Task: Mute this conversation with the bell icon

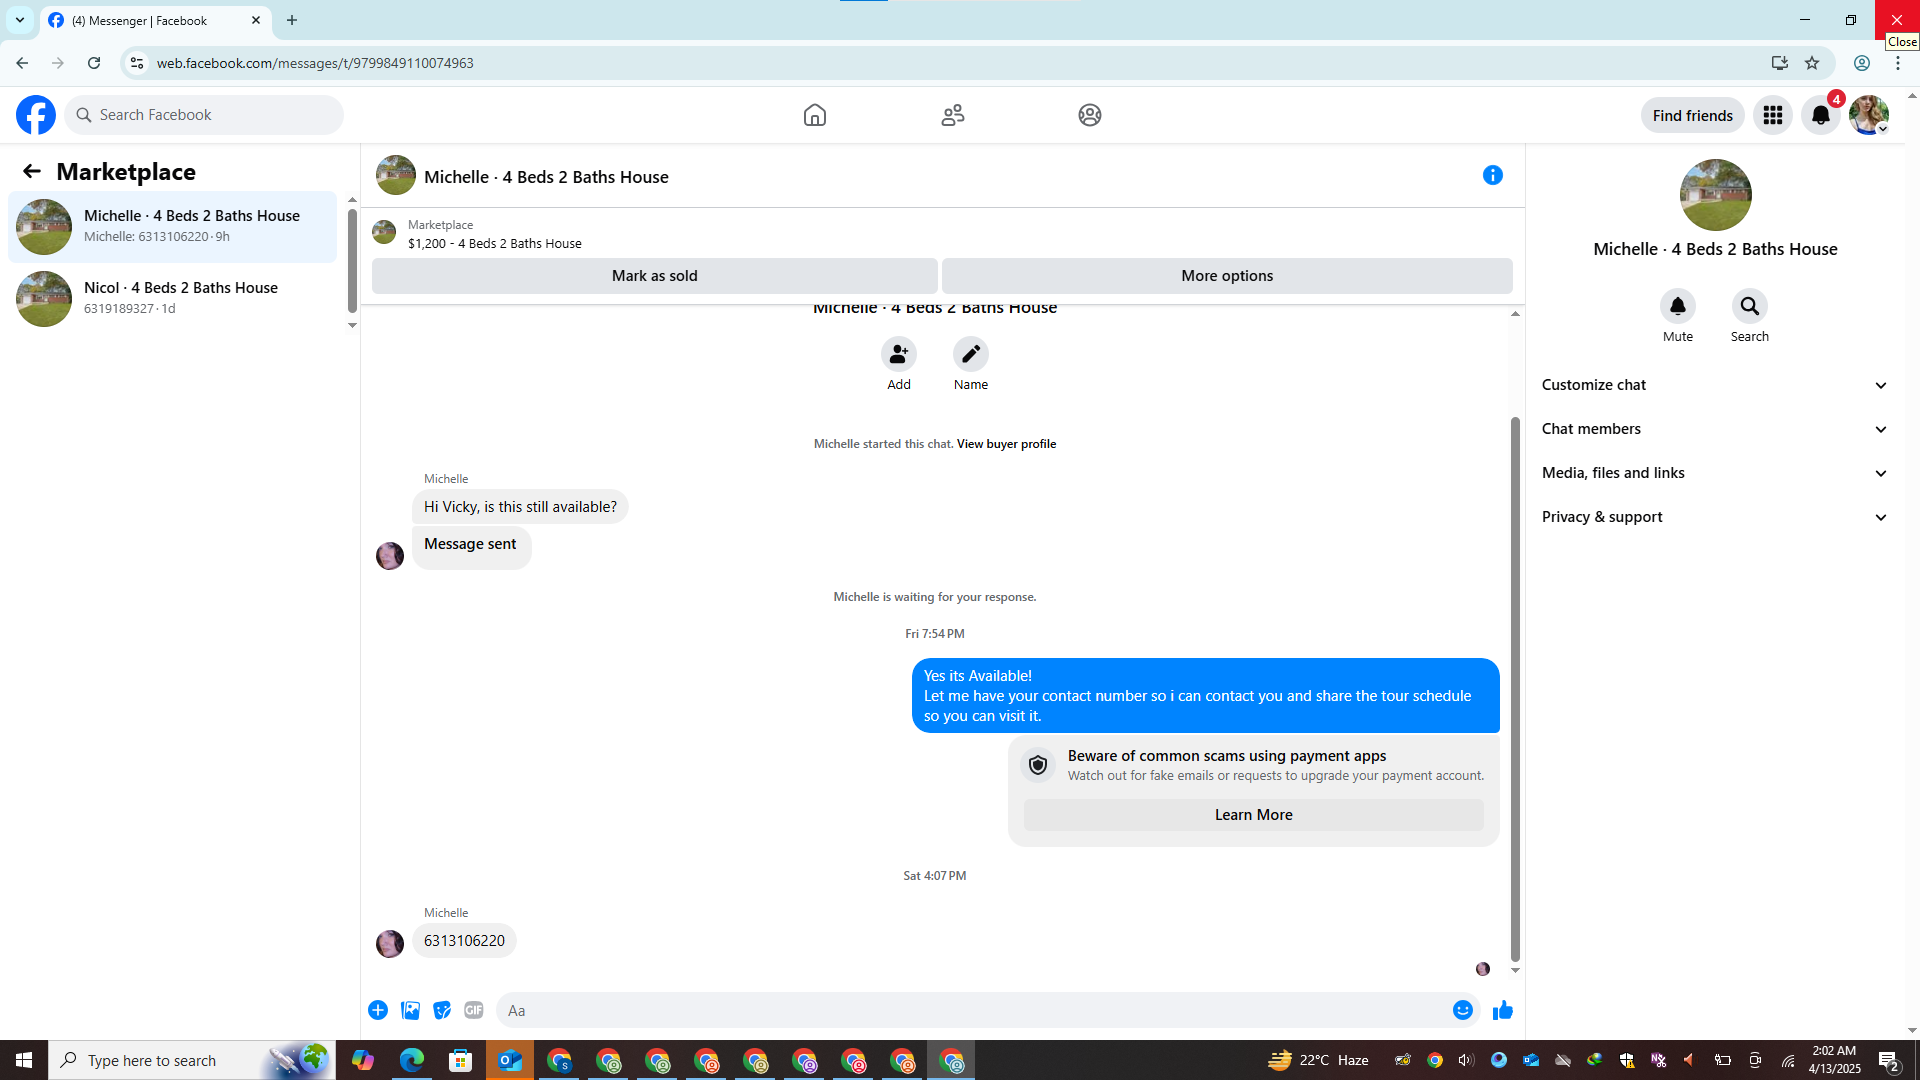Action: [1678, 306]
